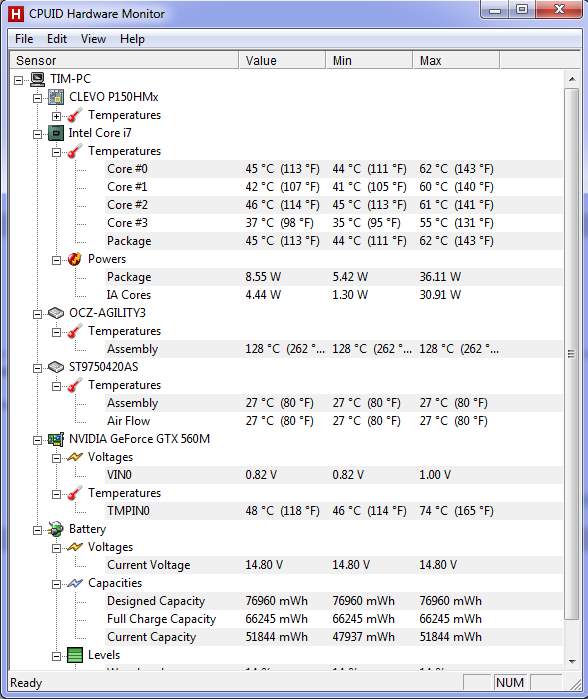
Task: Open the File menu
Action: pos(24,39)
